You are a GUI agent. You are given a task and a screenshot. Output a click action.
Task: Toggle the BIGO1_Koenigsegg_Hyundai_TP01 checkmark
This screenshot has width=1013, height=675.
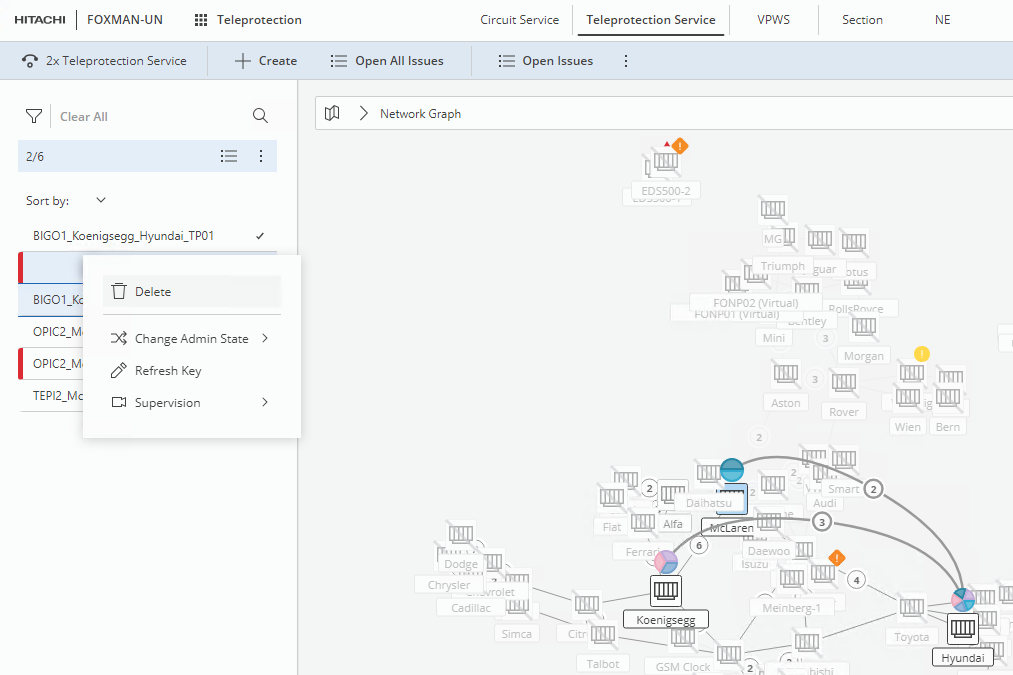pos(260,236)
